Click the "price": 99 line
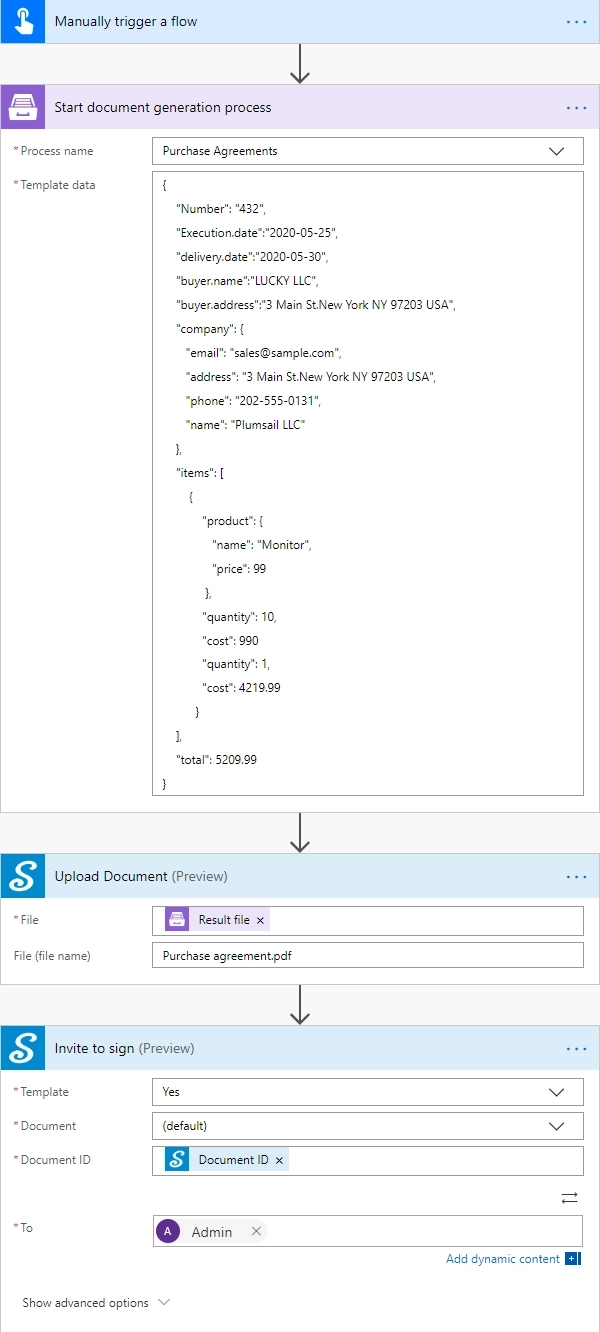 [x=239, y=568]
